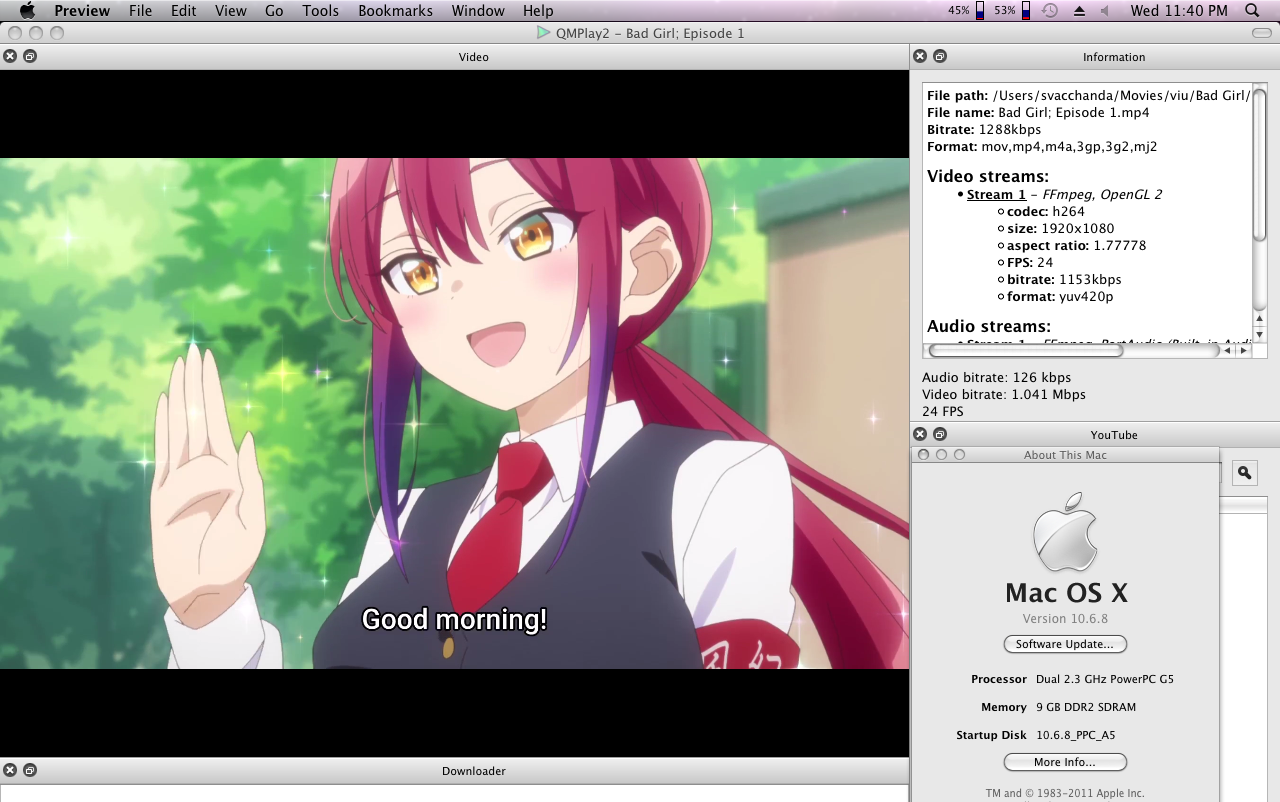Click the QMPlay2 play icon in title bar

(543, 33)
